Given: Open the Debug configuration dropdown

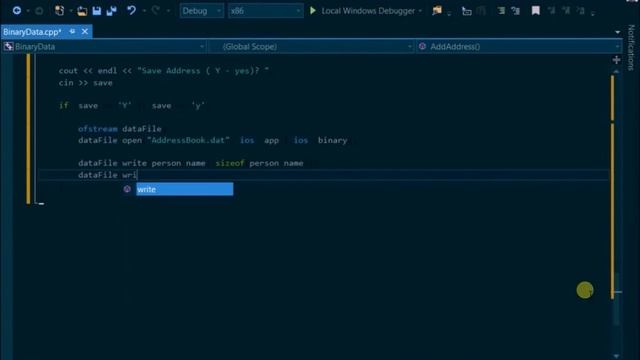Looking at the screenshot, I should (202, 11).
